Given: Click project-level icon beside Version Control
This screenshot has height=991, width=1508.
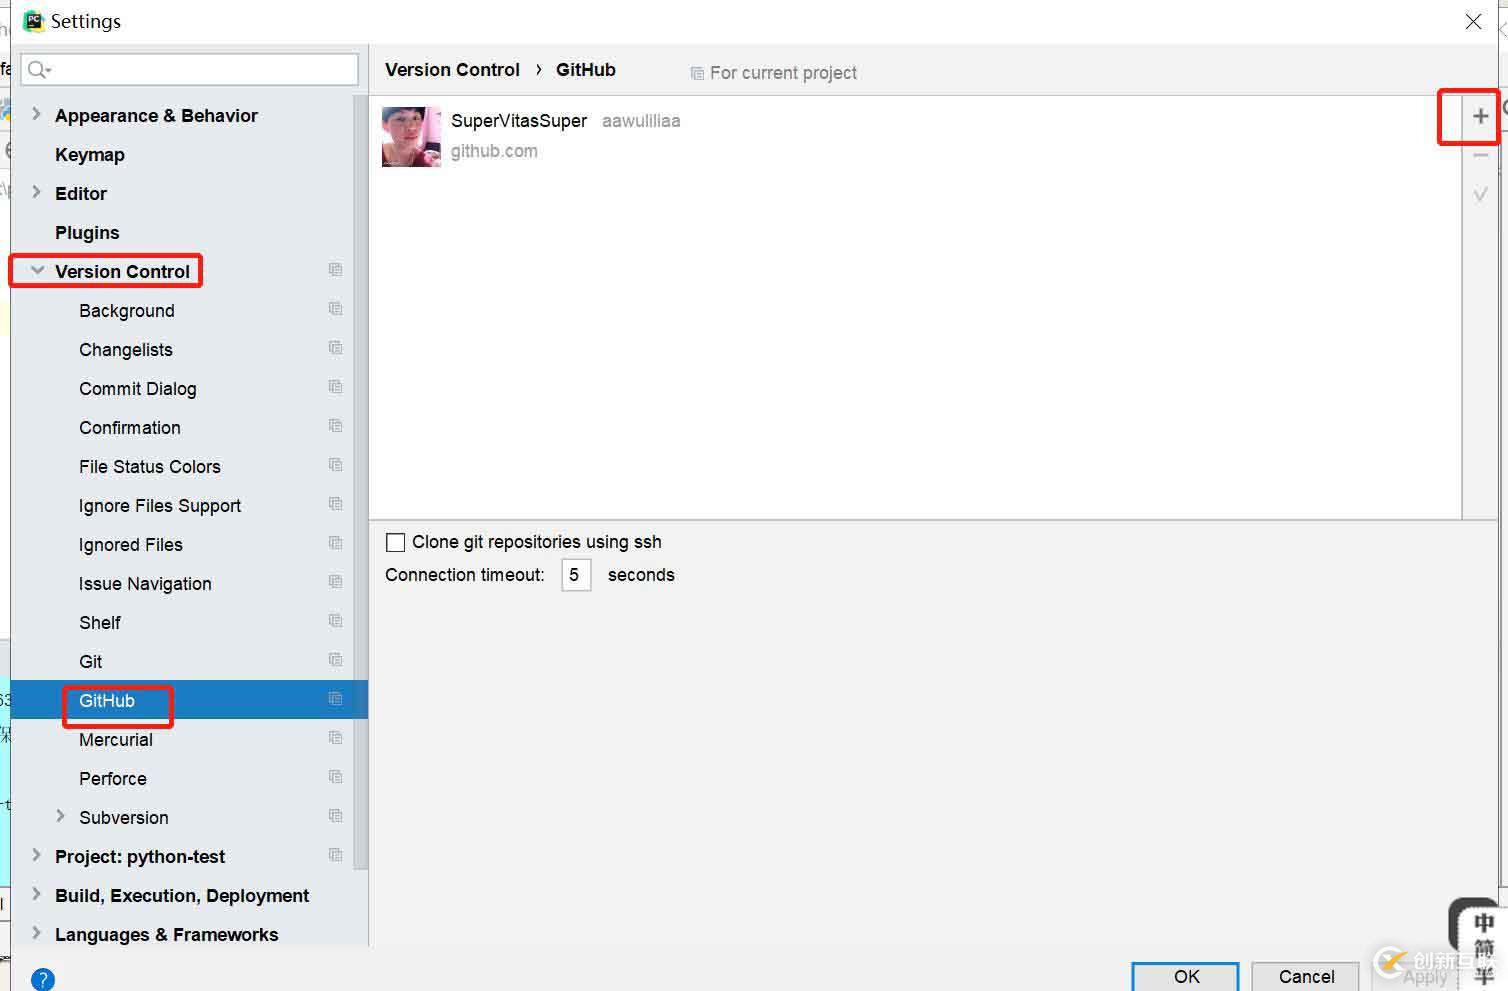Looking at the screenshot, I should coord(335,270).
